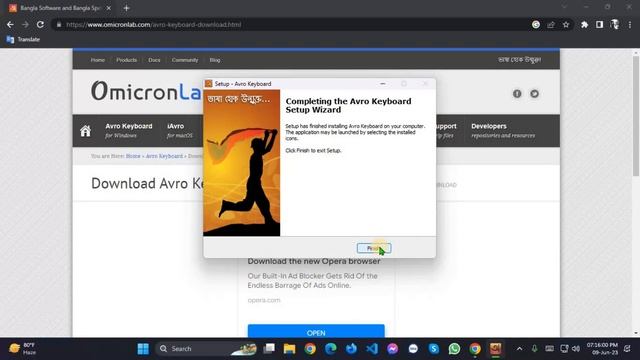Click the OmicronLab logo
This screenshot has width=640, height=360.
click(147, 91)
